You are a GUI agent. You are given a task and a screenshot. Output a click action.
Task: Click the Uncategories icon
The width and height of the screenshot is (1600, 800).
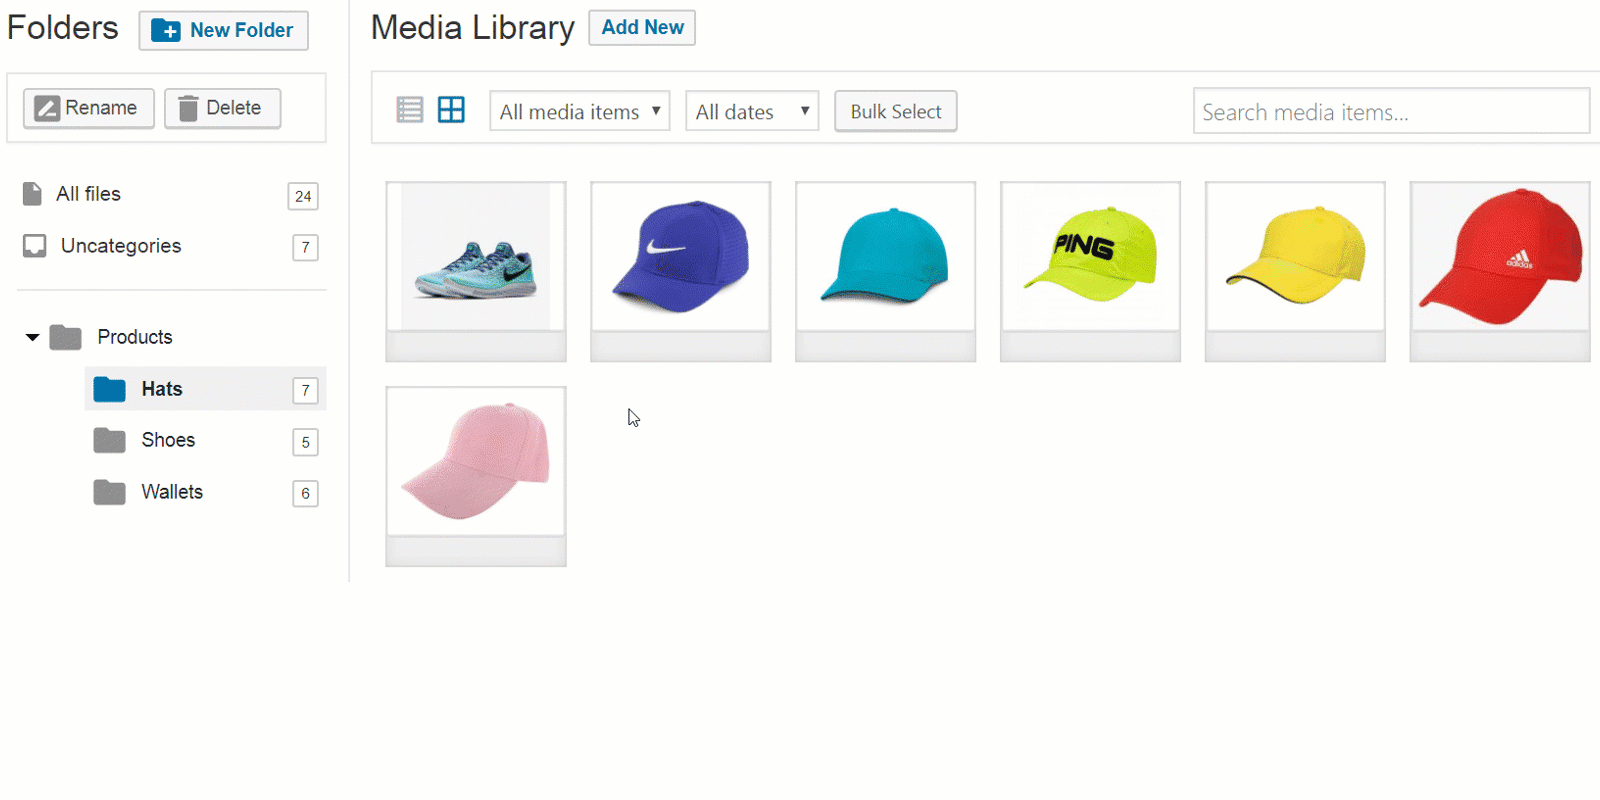pyautogui.click(x=35, y=246)
